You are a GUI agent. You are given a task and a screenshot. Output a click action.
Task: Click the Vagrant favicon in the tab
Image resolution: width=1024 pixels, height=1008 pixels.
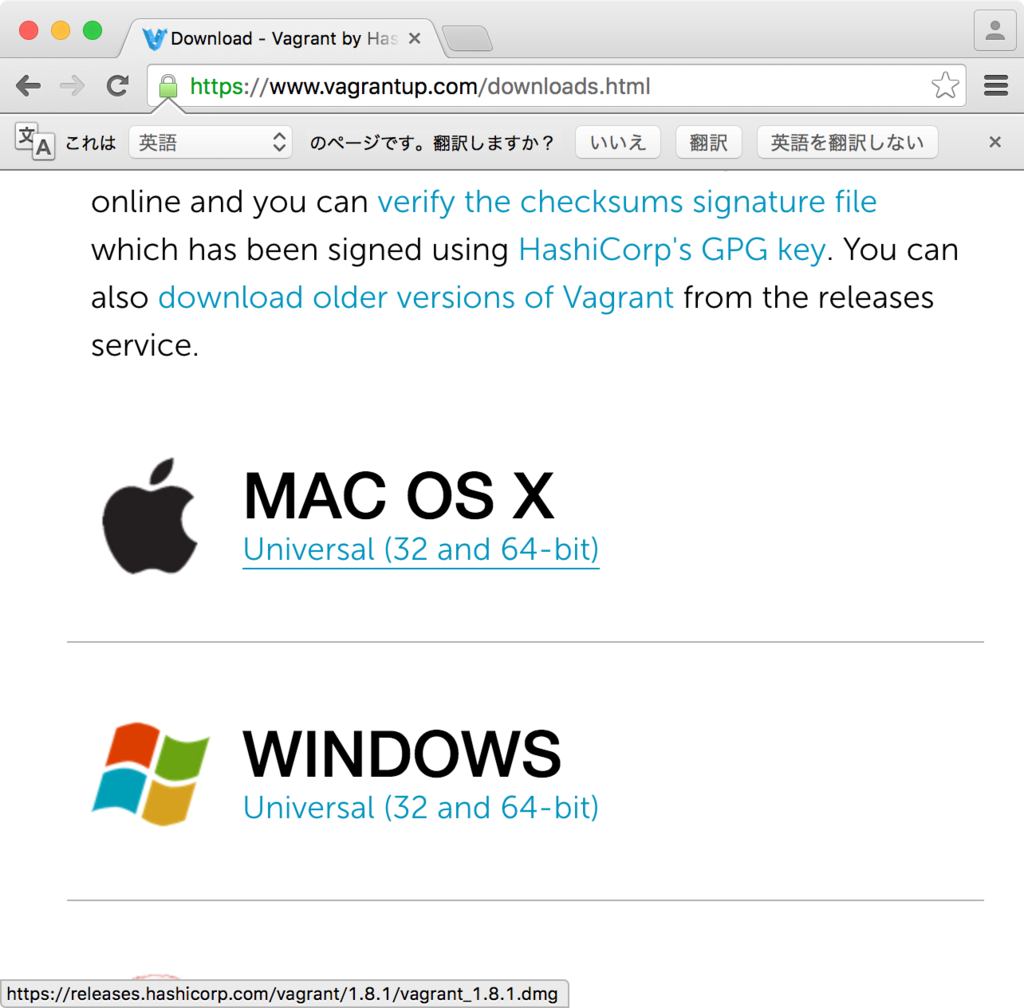point(152,38)
